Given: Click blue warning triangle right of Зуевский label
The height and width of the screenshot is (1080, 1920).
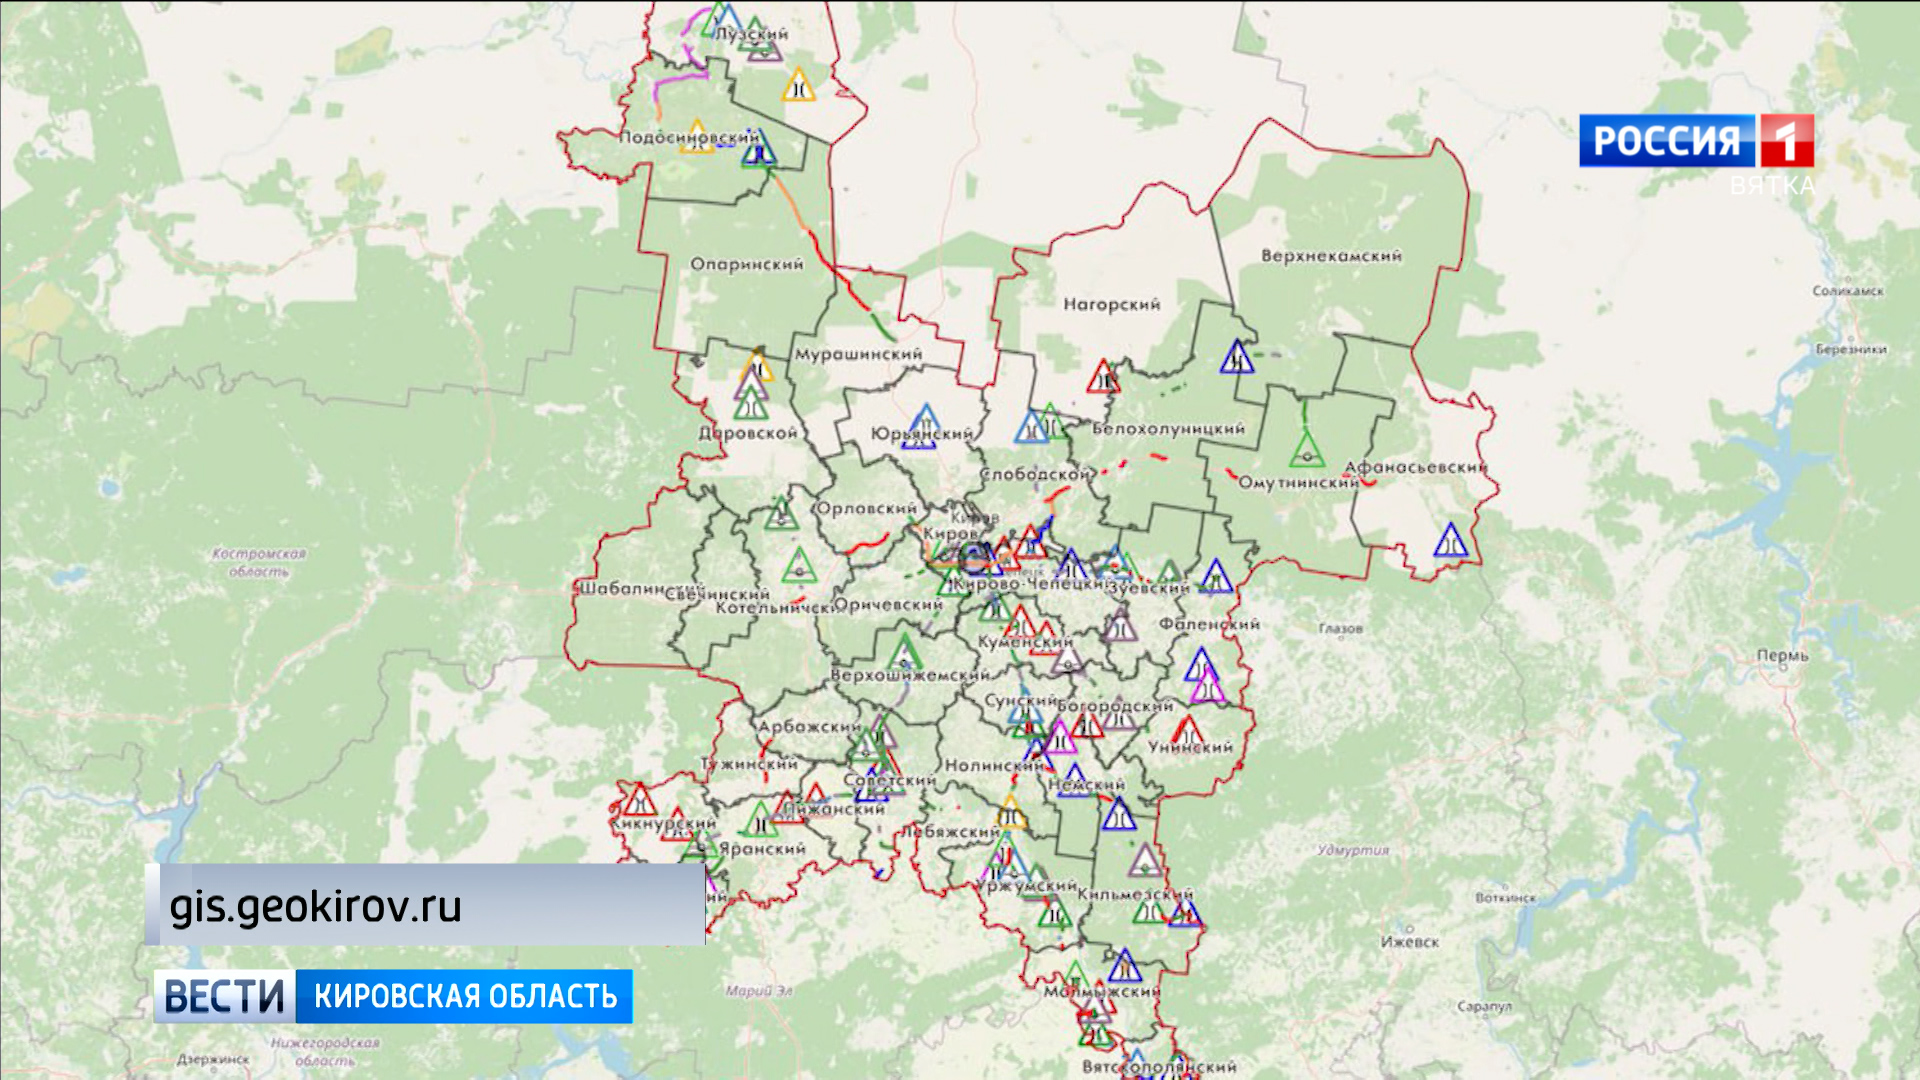Looking at the screenshot, I should (1216, 578).
